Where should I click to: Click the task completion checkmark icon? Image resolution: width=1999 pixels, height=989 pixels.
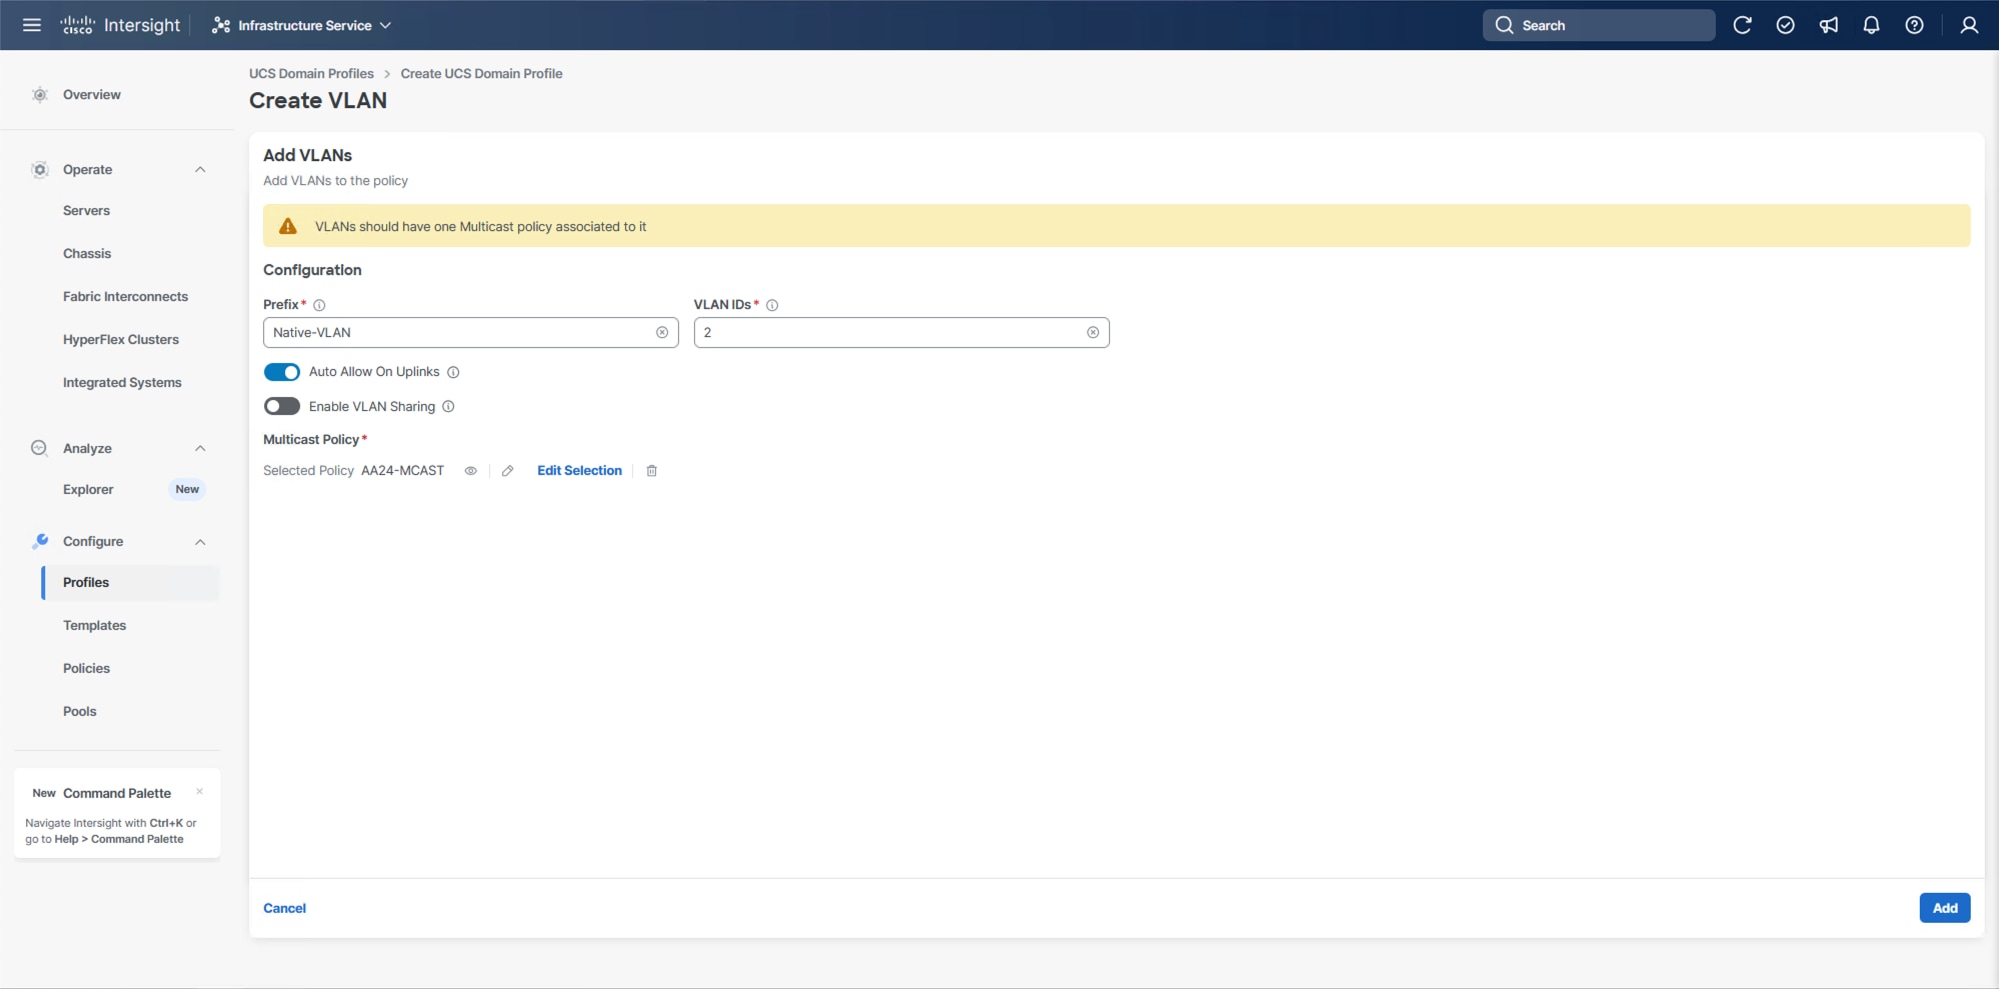coord(1786,25)
